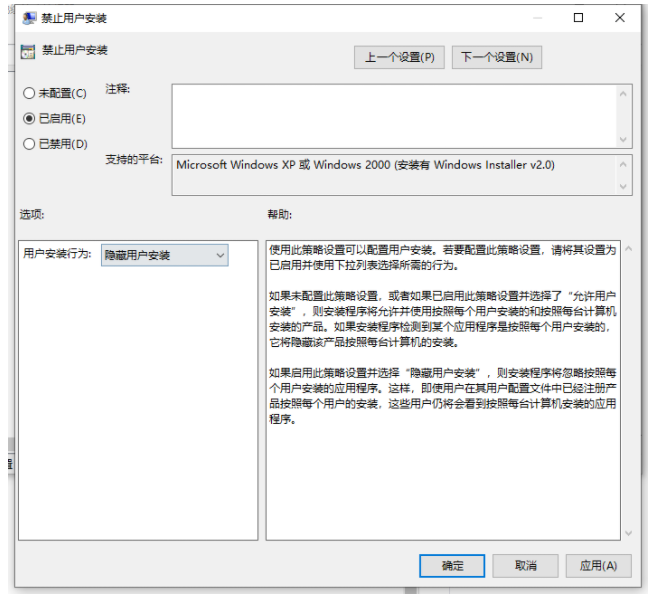Click the up arrow of the 注释 scrollbar
Viewport: 653px width, 596px height.
coord(624,93)
